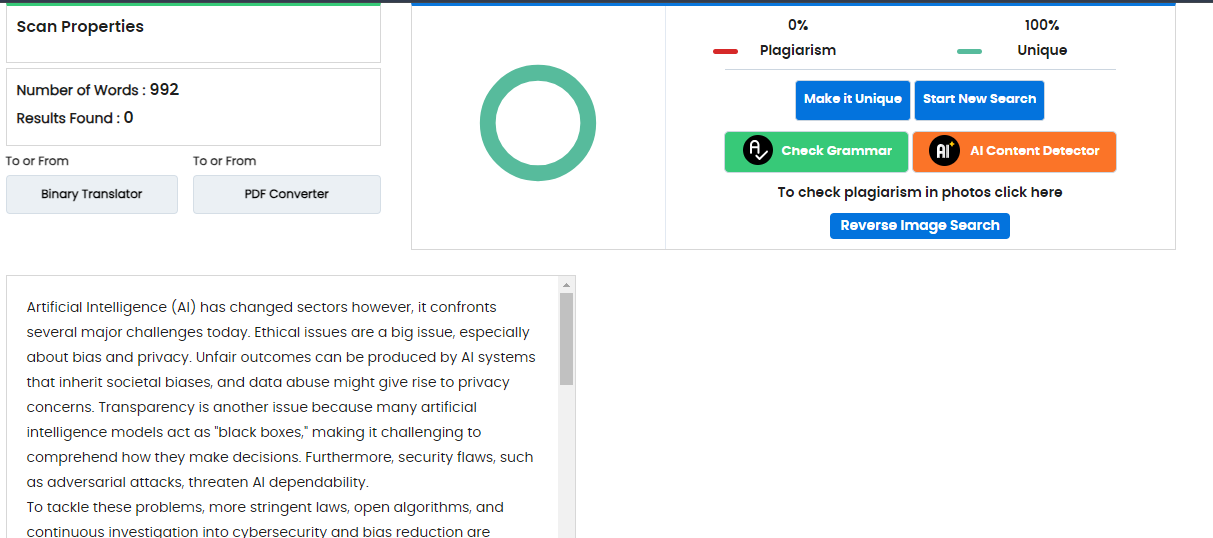Open the Binary Translator tool

point(92,194)
